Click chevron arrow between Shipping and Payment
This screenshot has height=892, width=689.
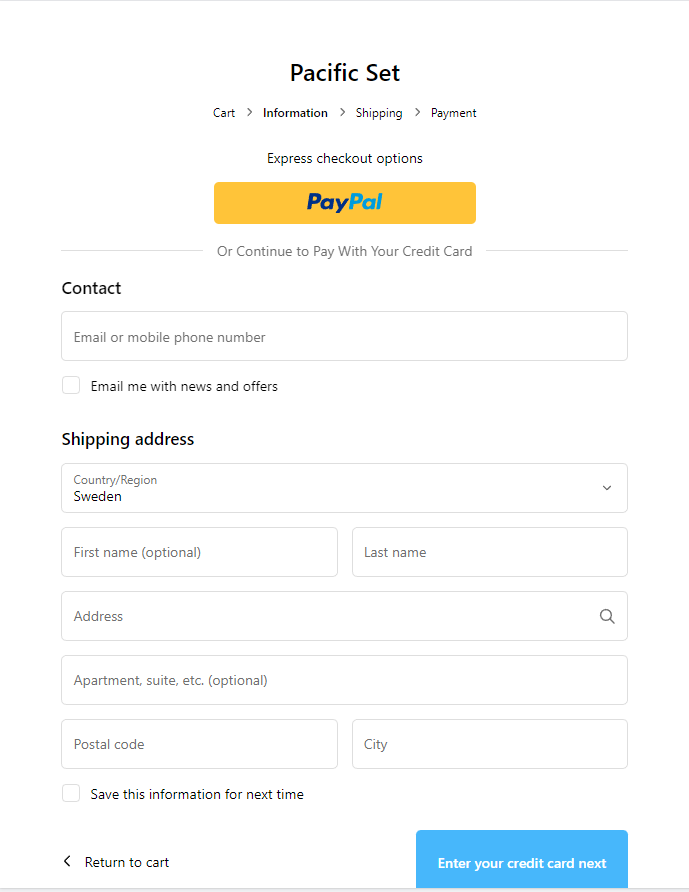coord(417,113)
